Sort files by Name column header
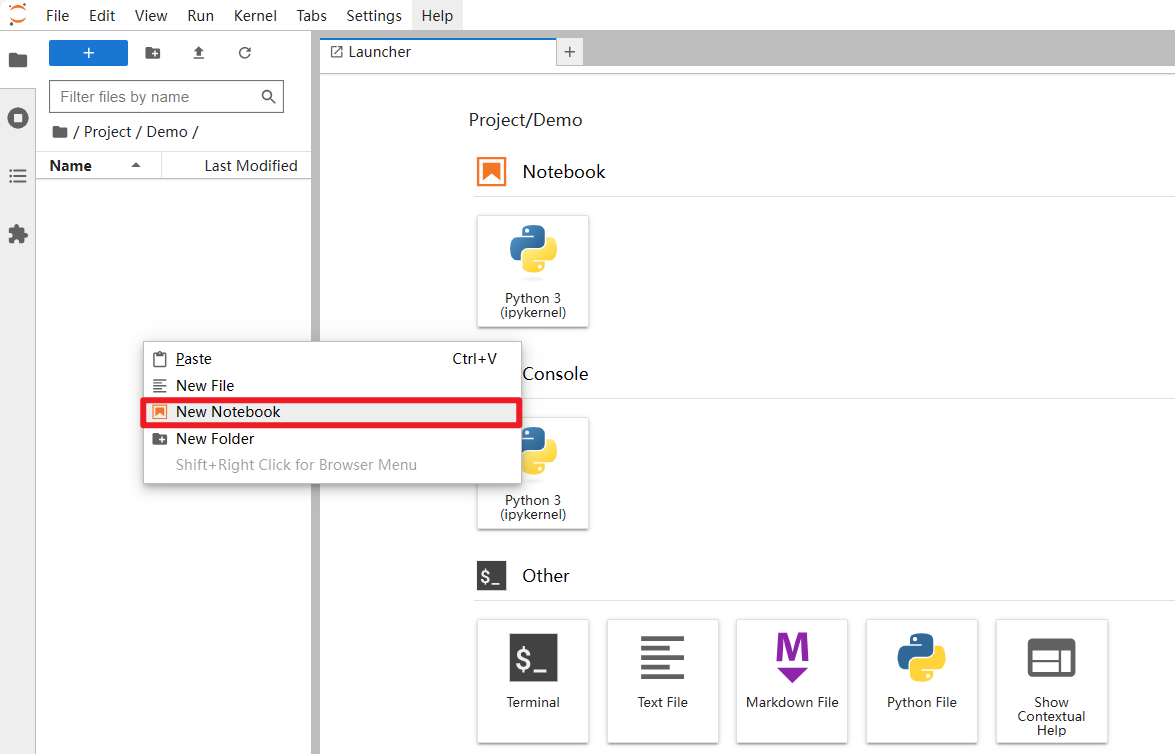This screenshot has width=1175, height=754. click(71, 166)
